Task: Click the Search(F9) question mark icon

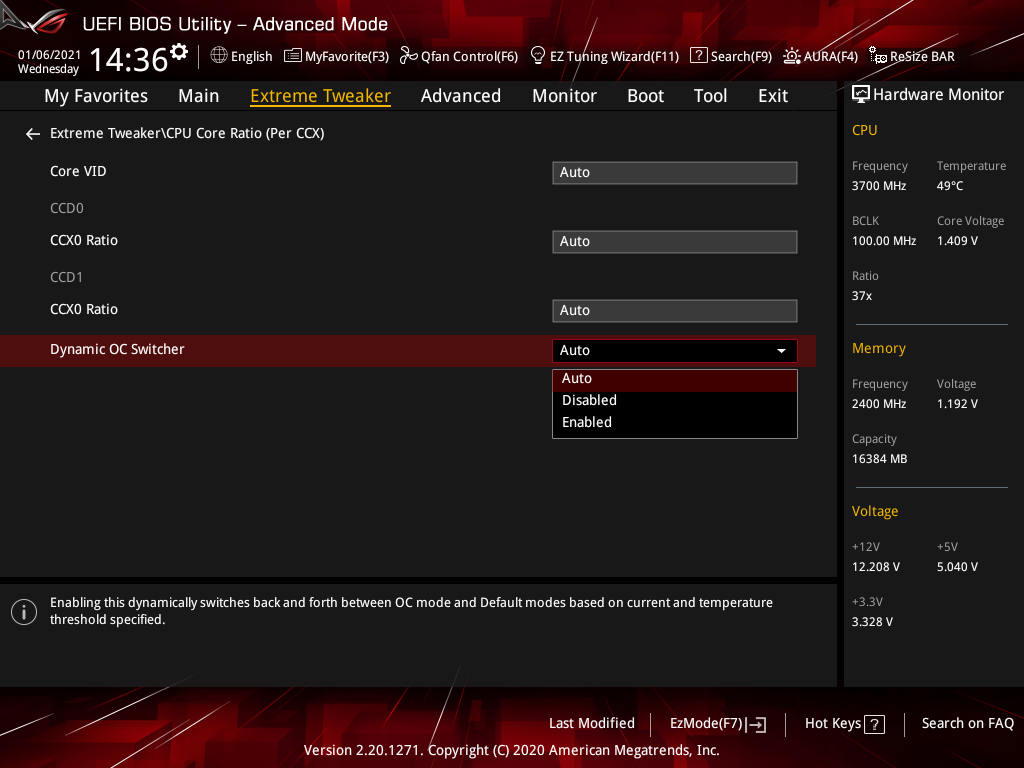Action: 698,56
